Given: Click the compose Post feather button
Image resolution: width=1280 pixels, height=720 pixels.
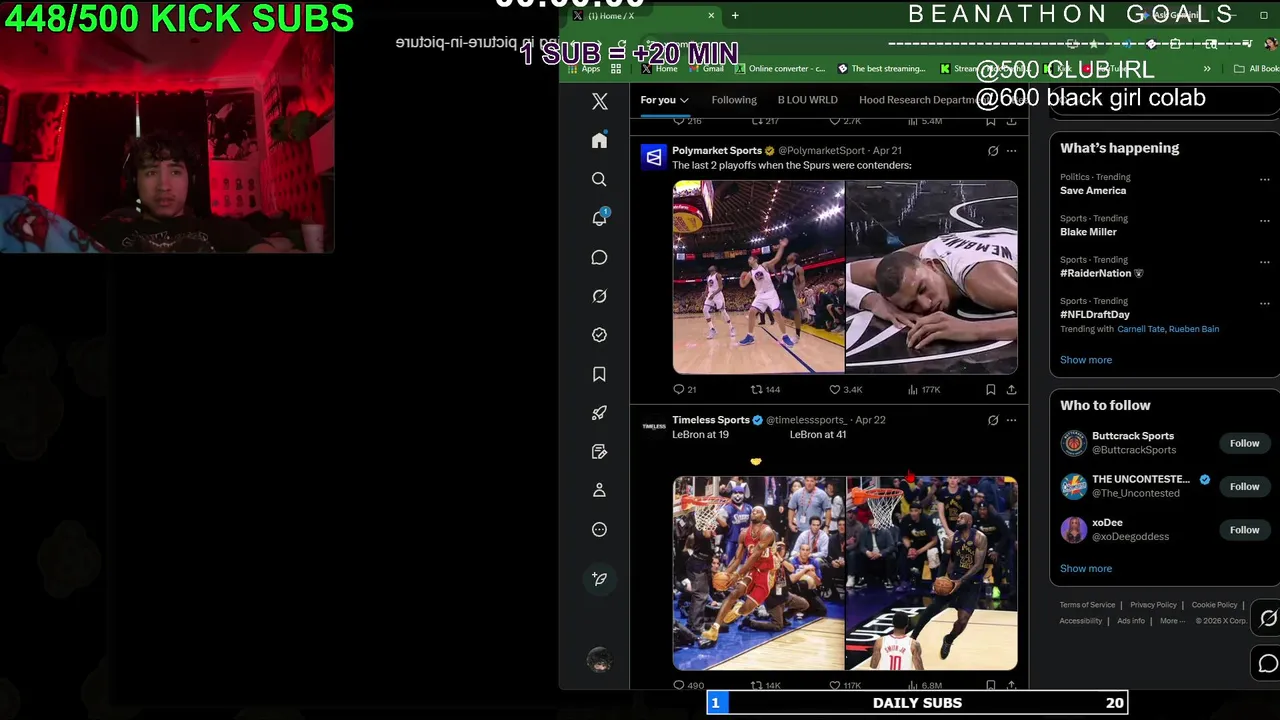Looking at the screenshot, I should (x=599, y=578).
